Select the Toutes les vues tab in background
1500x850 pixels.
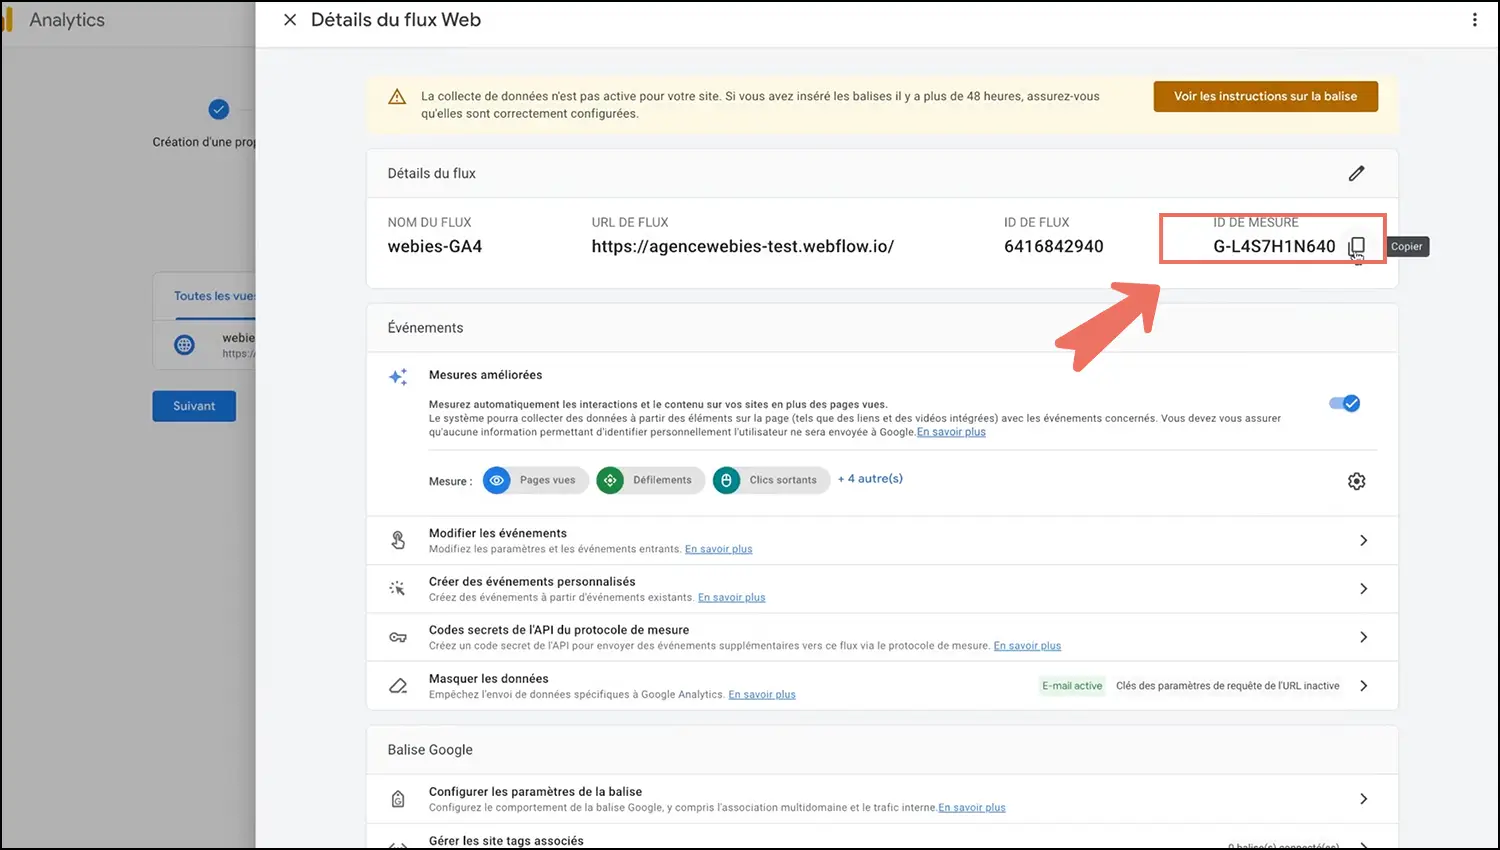point(214,296)
